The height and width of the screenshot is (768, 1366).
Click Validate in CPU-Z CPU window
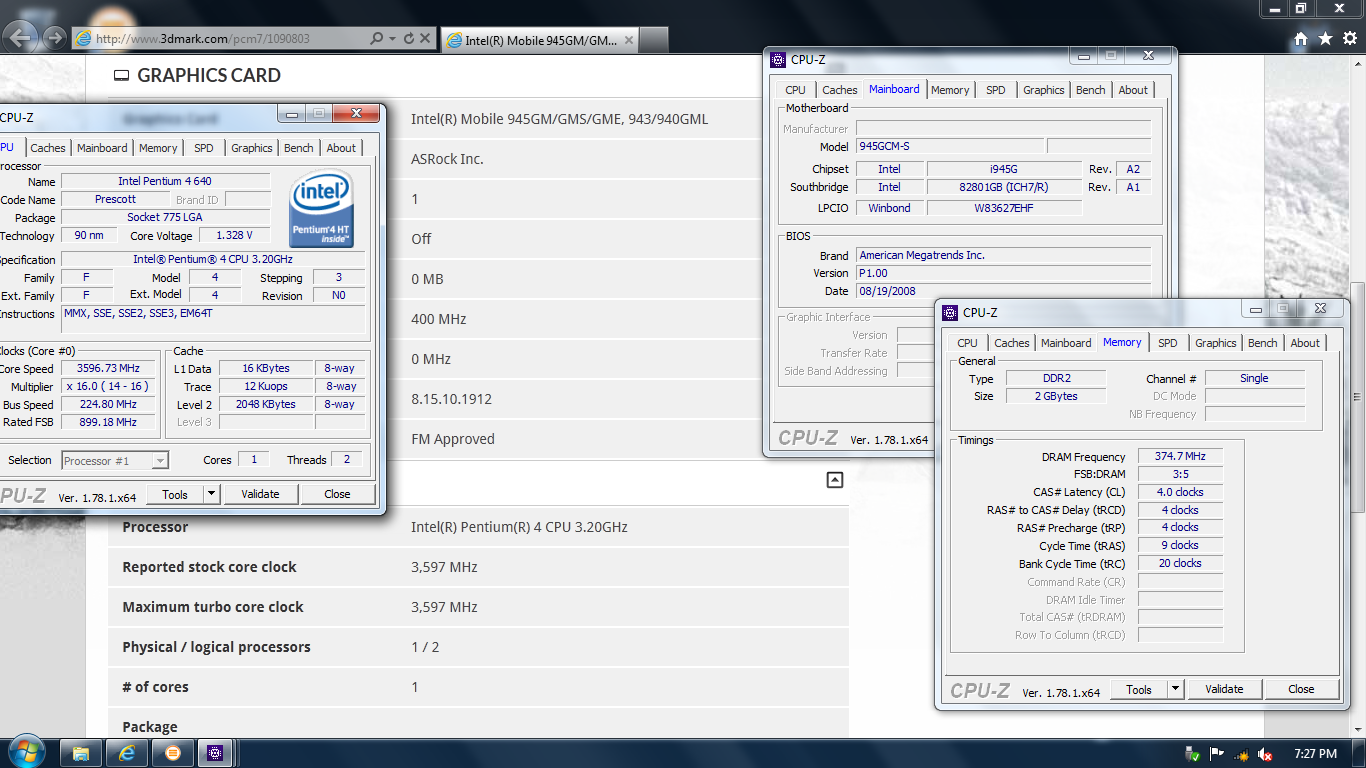260,494
